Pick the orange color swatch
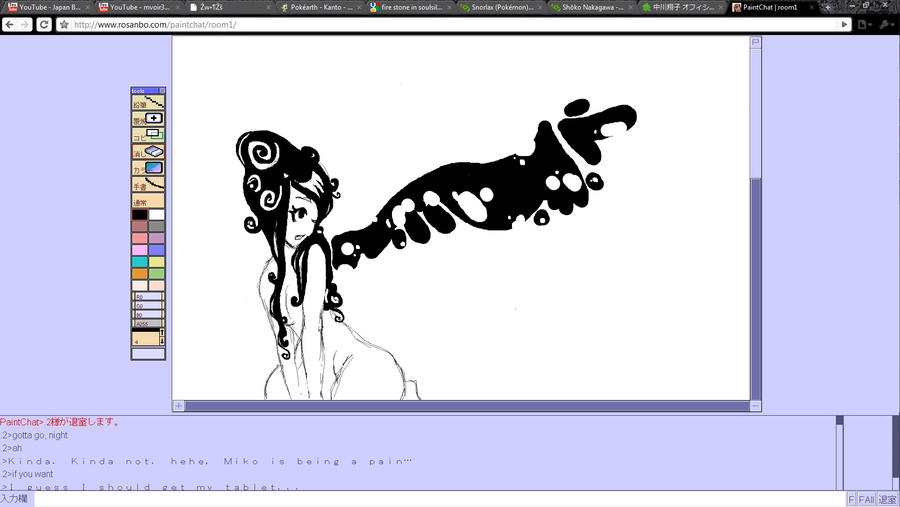This screenshot has width=900, height=507. coord(139,274)
